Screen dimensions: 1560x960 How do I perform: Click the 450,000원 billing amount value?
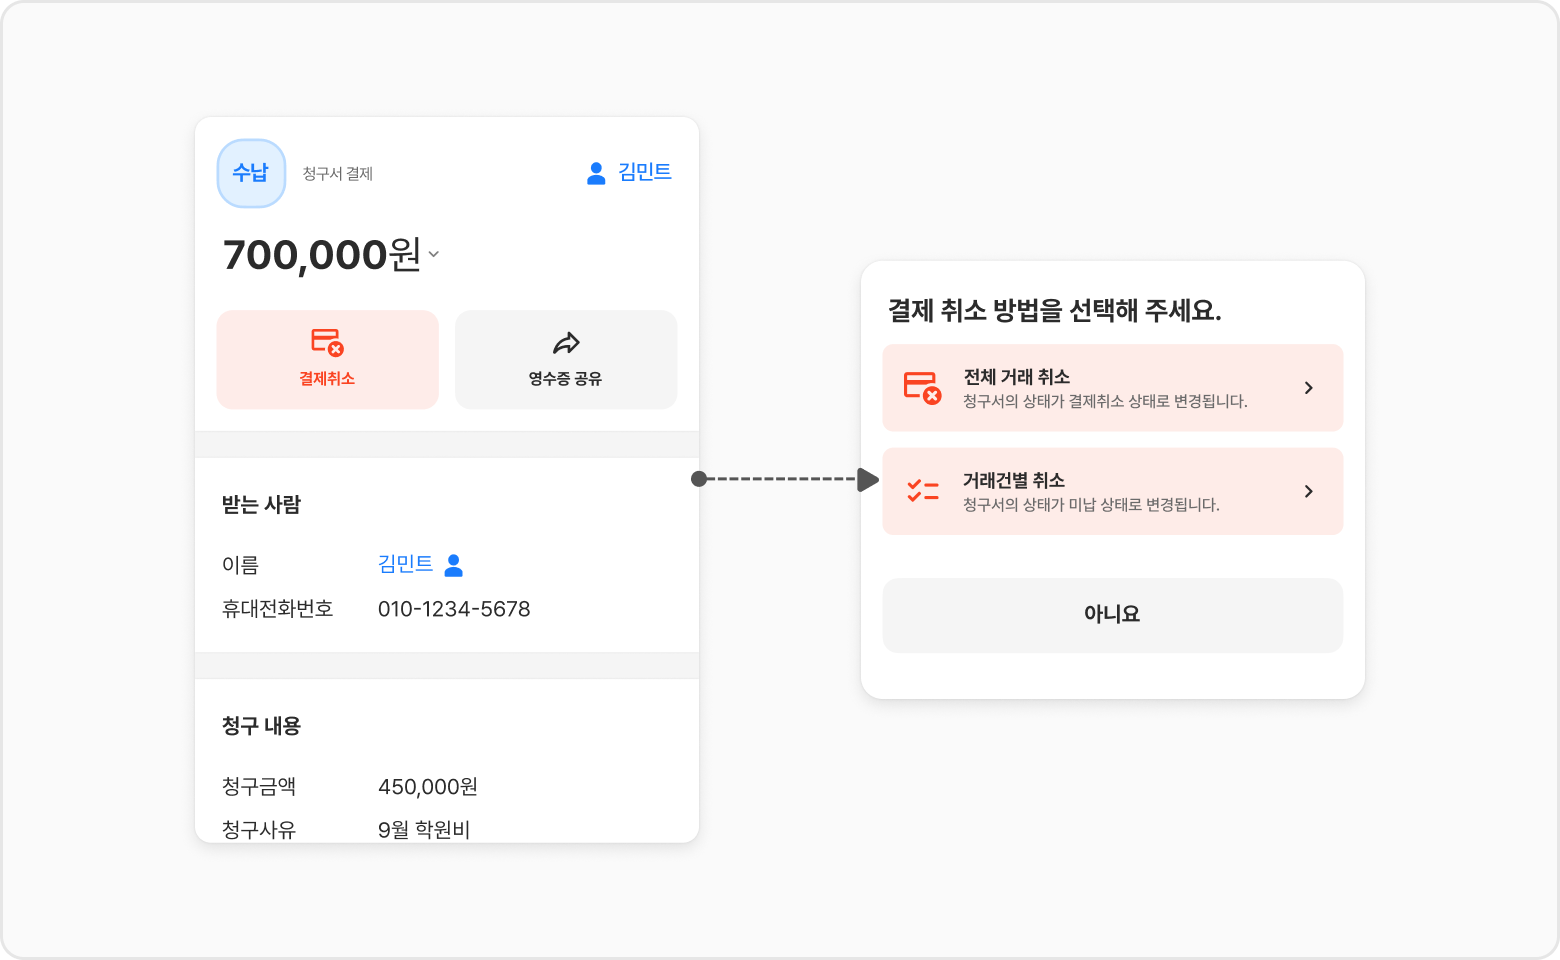pyautogui.click(x=428, y=787)
